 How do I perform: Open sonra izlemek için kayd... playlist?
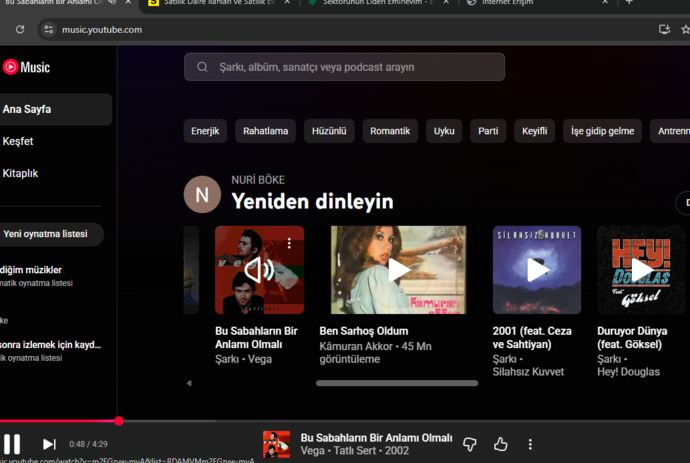[50, 350]
